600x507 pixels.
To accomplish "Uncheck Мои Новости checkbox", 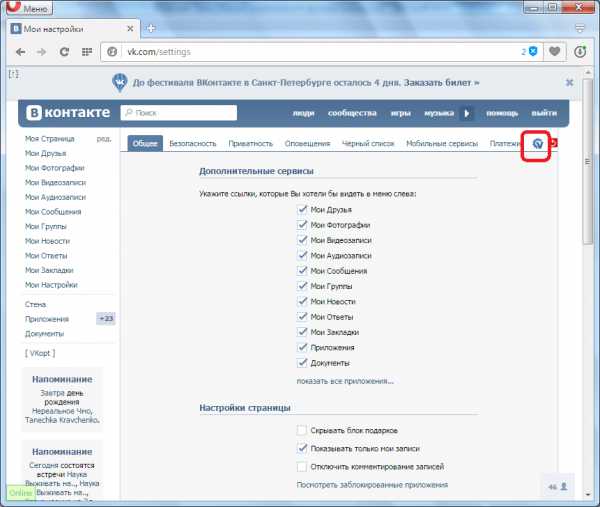I will [x=302, y=301].
